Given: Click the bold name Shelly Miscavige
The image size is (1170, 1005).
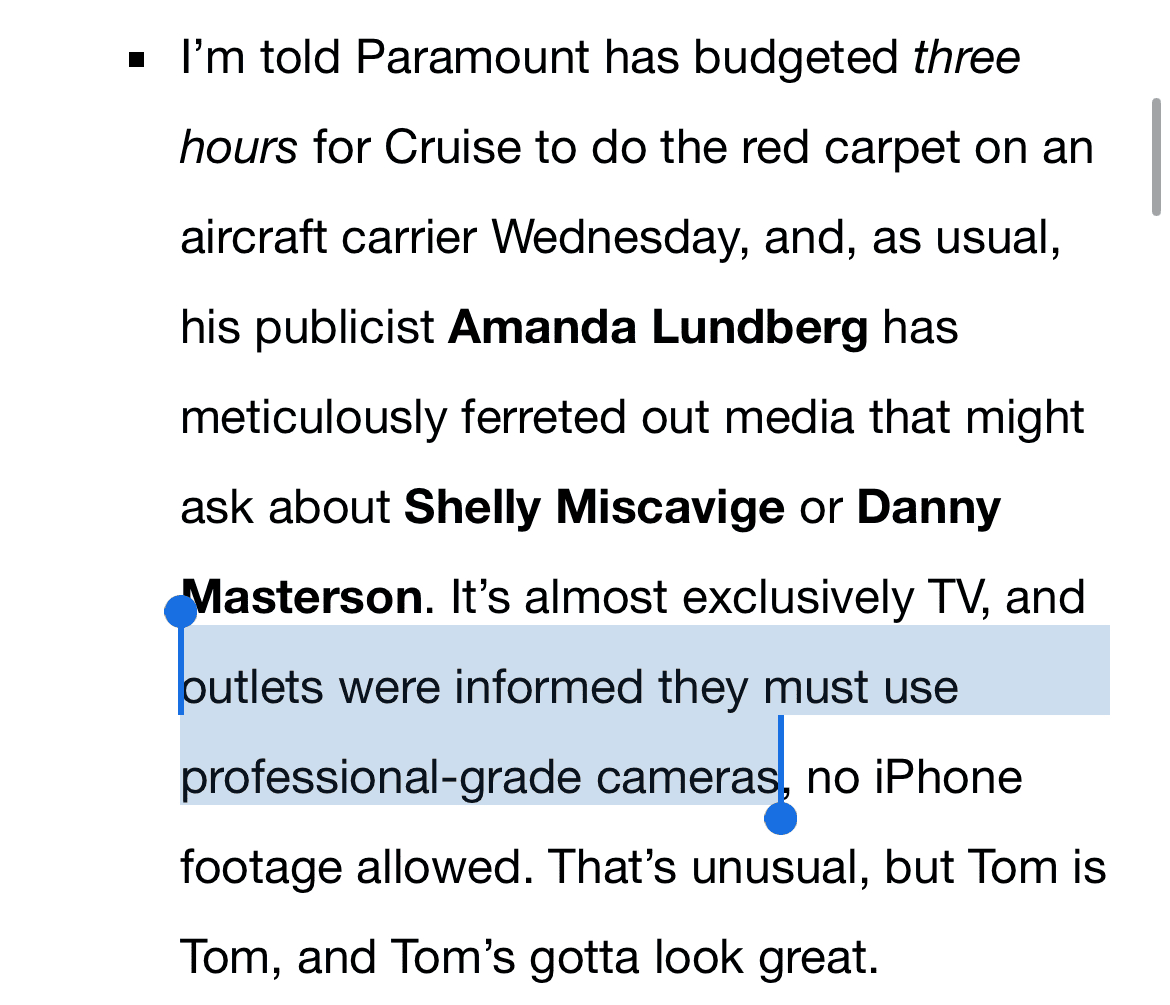Looking at the screenshot, I should click(594, 508).
